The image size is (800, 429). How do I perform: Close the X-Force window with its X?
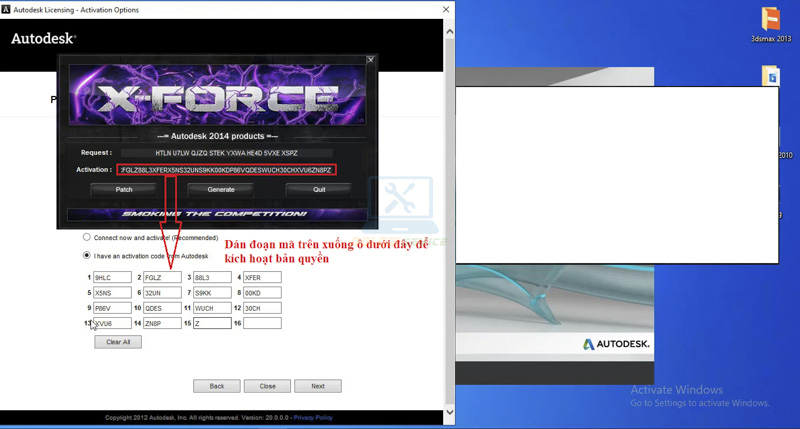(370, 60)
